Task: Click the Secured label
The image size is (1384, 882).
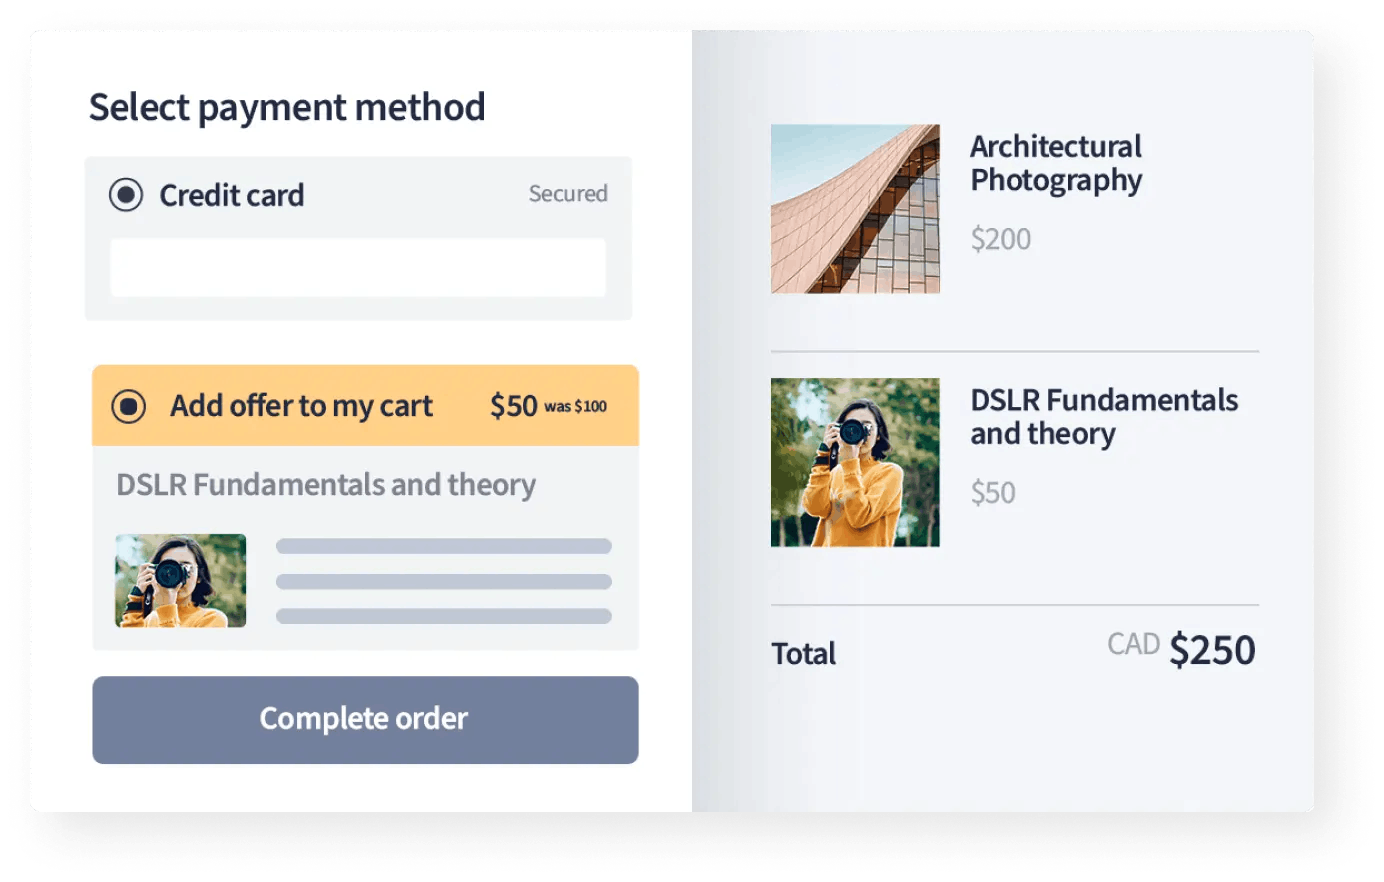Action: click(568, 193)
